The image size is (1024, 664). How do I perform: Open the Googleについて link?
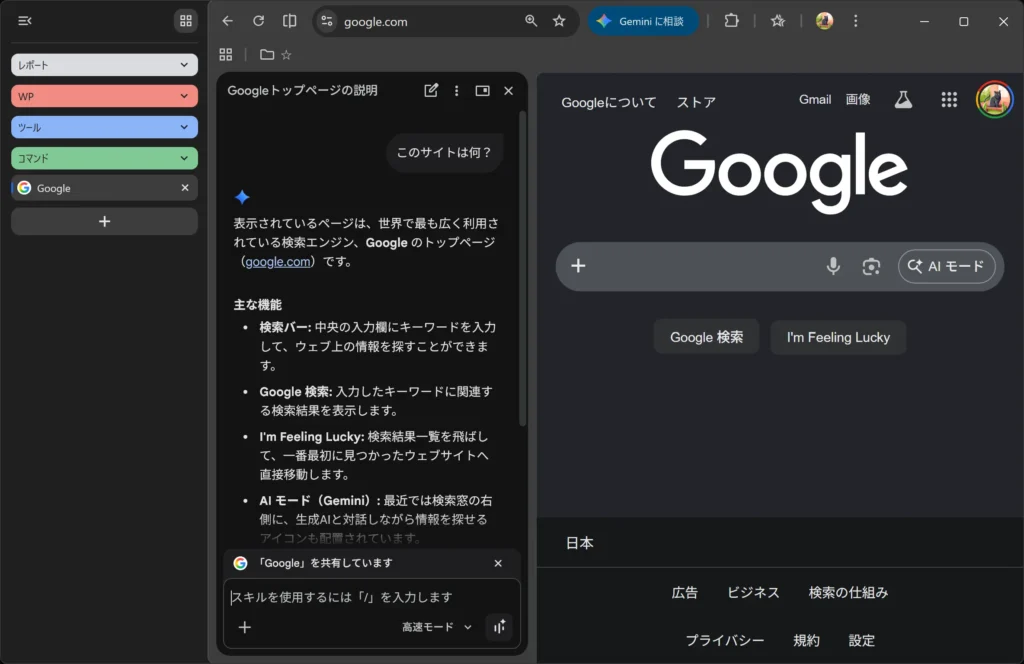(609, 103)
